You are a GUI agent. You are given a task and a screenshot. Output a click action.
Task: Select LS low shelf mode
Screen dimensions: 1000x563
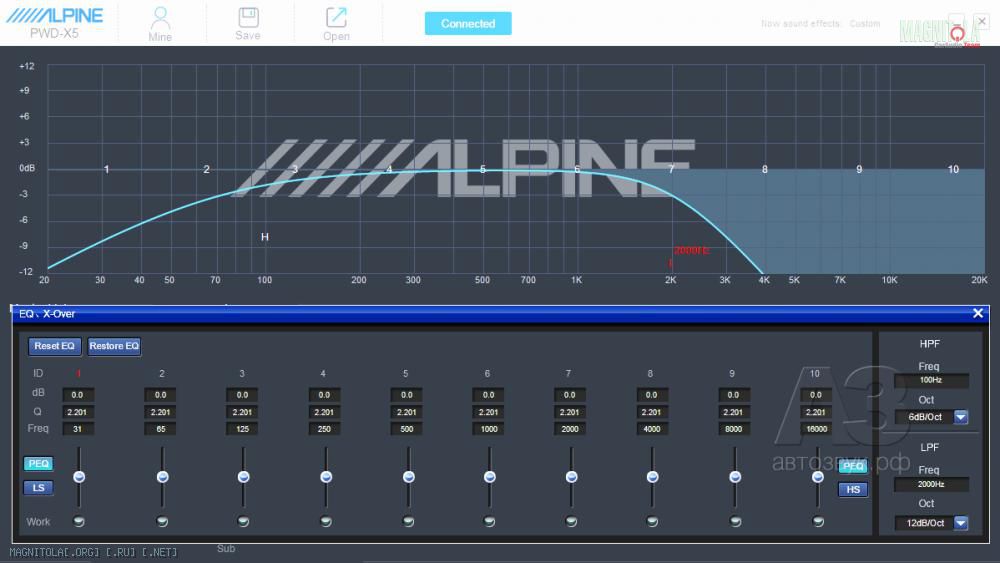coord(38,488)
